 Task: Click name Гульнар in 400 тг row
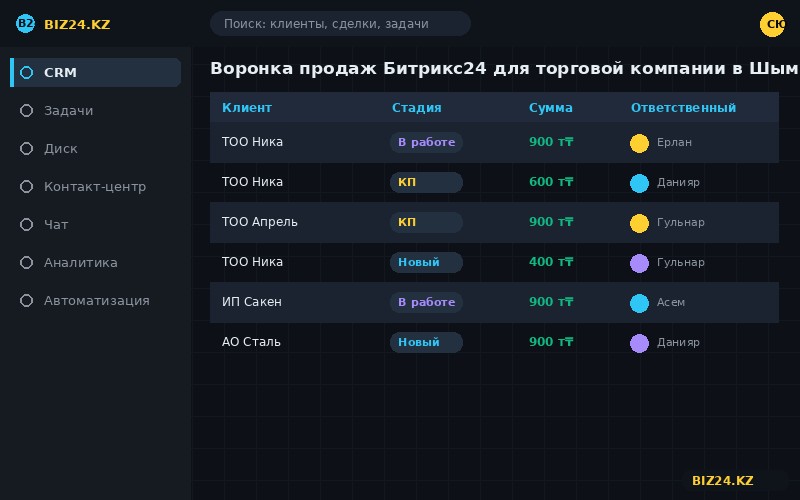[x=681, y=263]
